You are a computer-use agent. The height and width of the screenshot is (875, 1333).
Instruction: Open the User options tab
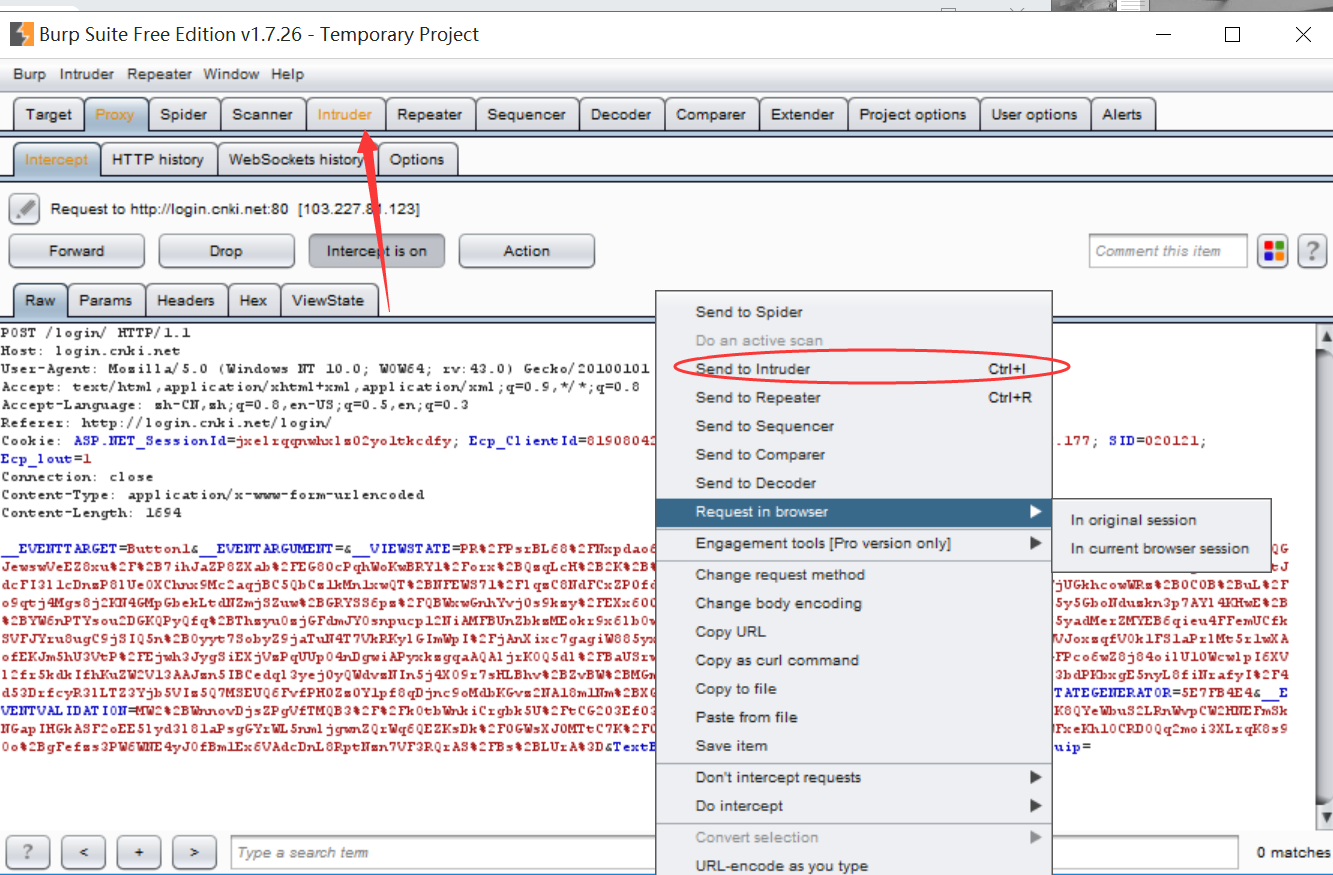pos(1035,114)
